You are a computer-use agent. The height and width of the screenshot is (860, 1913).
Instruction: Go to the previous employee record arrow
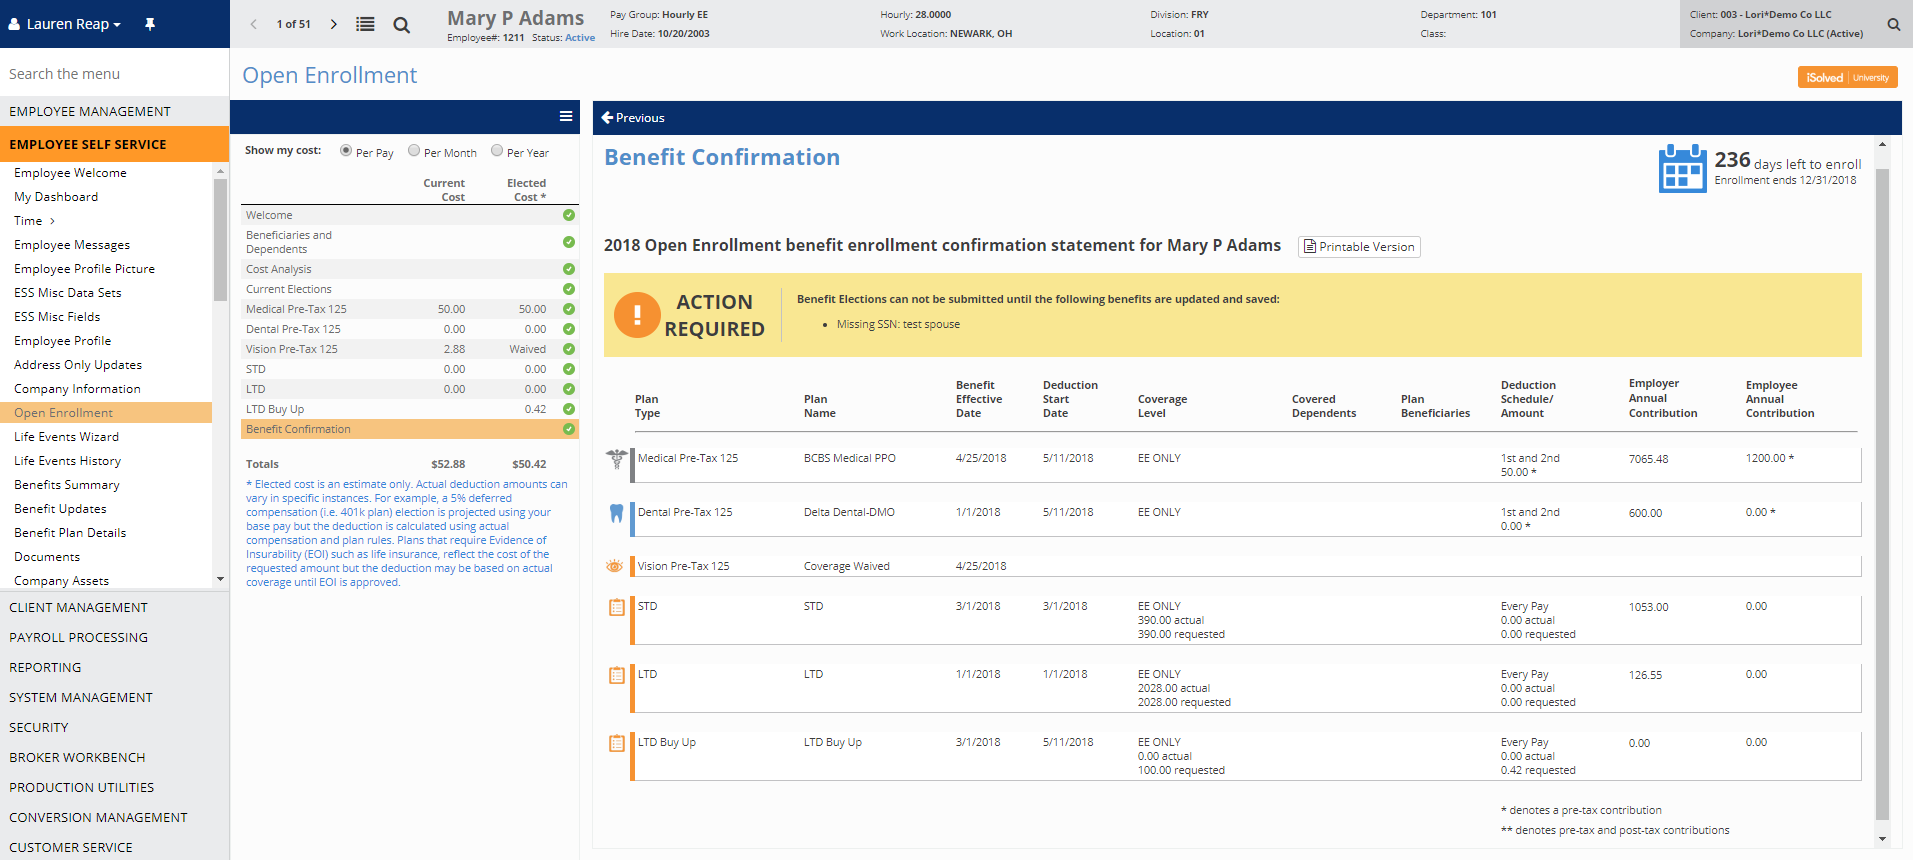pyautogui.click(x=254, y=24)
